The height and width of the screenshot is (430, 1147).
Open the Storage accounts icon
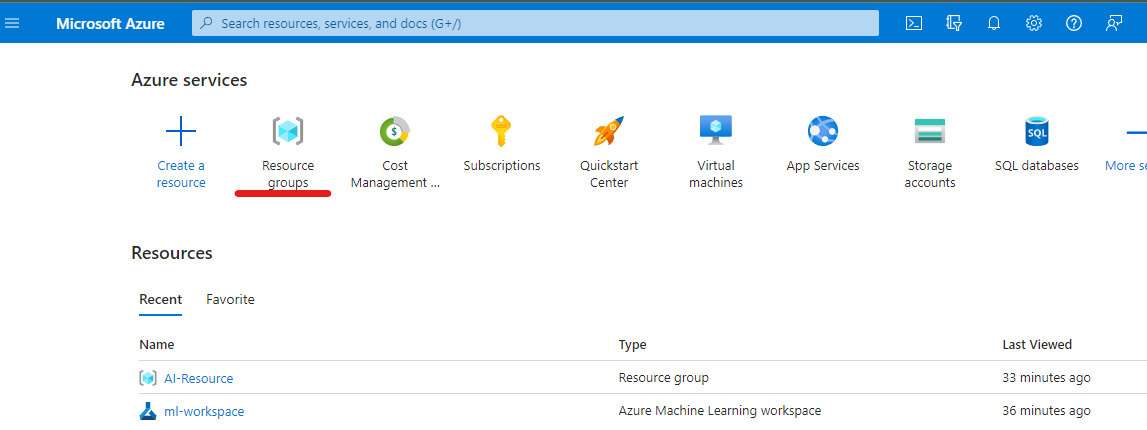coord(930,132)
